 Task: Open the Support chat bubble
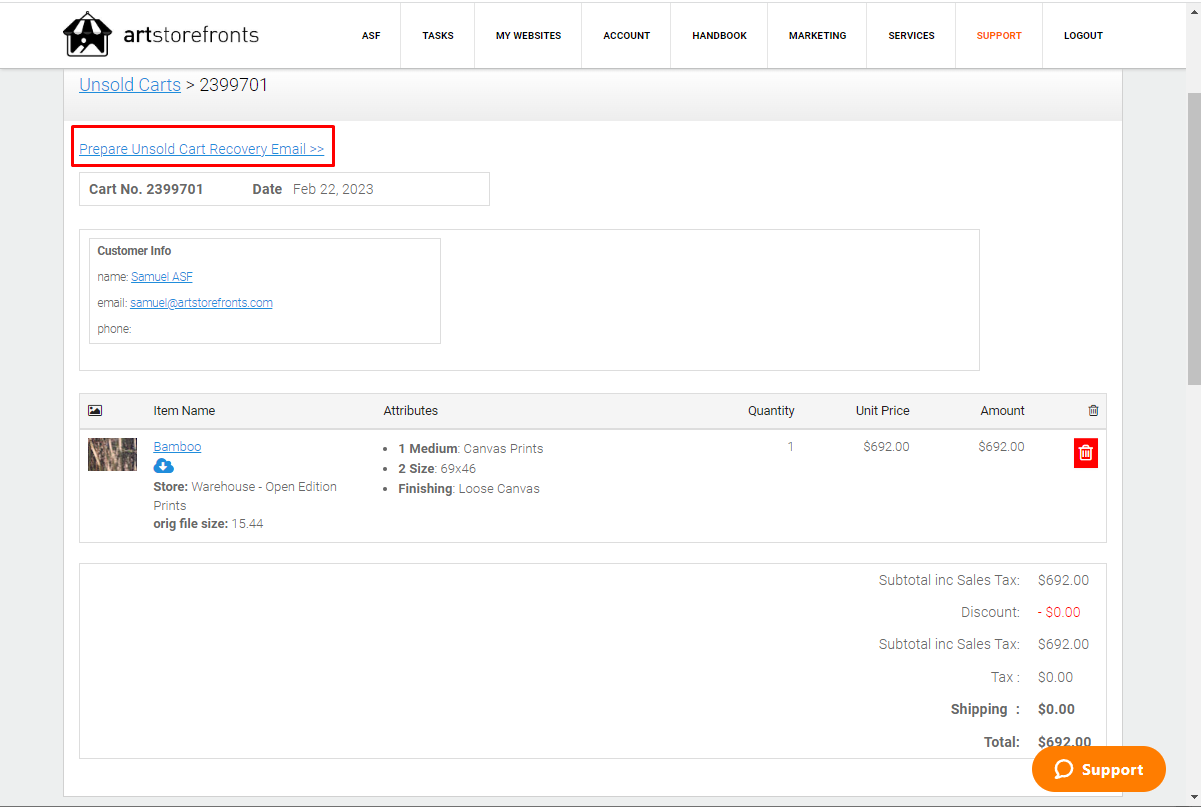tap(1098, 769)
